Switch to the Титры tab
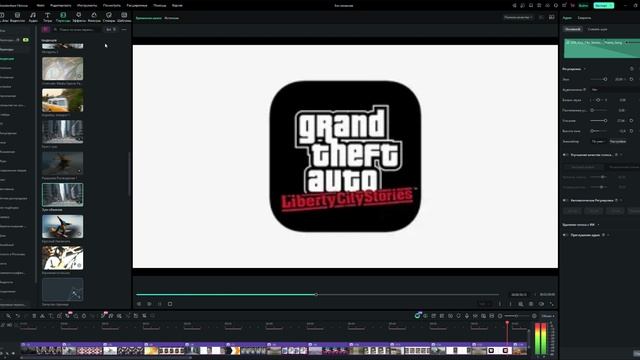The width and height of the screenshot is (640, 360). click(47, 17)
